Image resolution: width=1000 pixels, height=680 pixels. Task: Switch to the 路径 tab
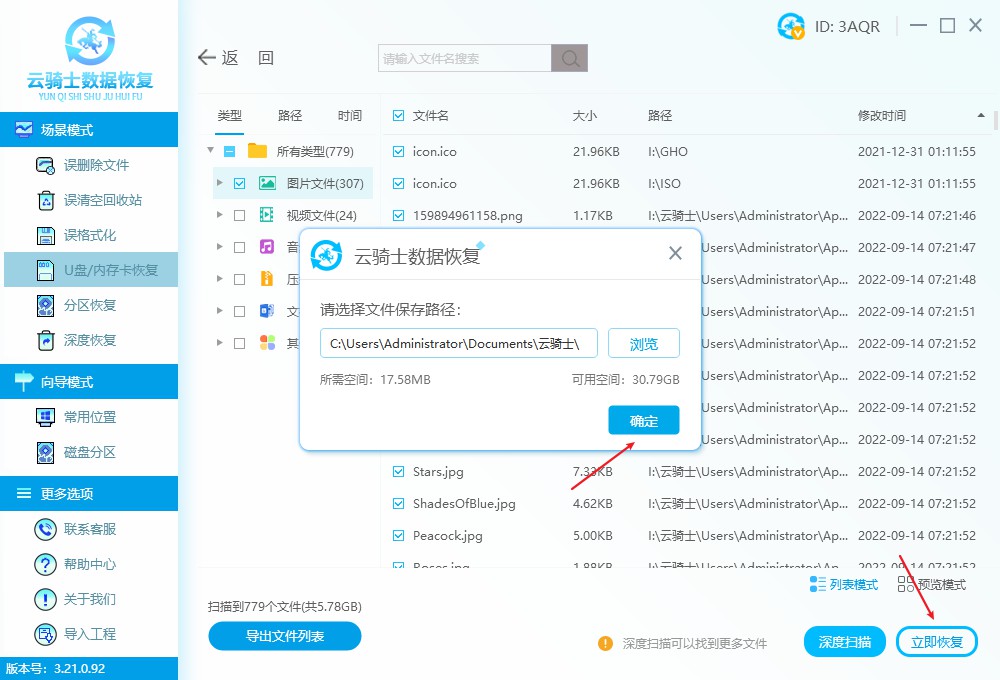[289, 115]
